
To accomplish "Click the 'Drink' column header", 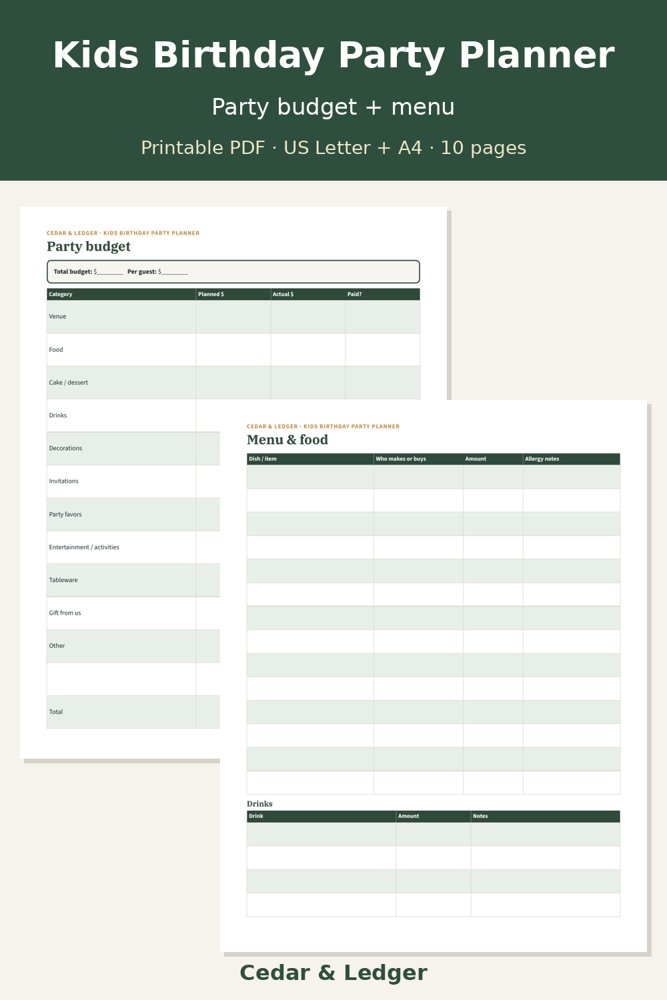I will tap(321, 816).
